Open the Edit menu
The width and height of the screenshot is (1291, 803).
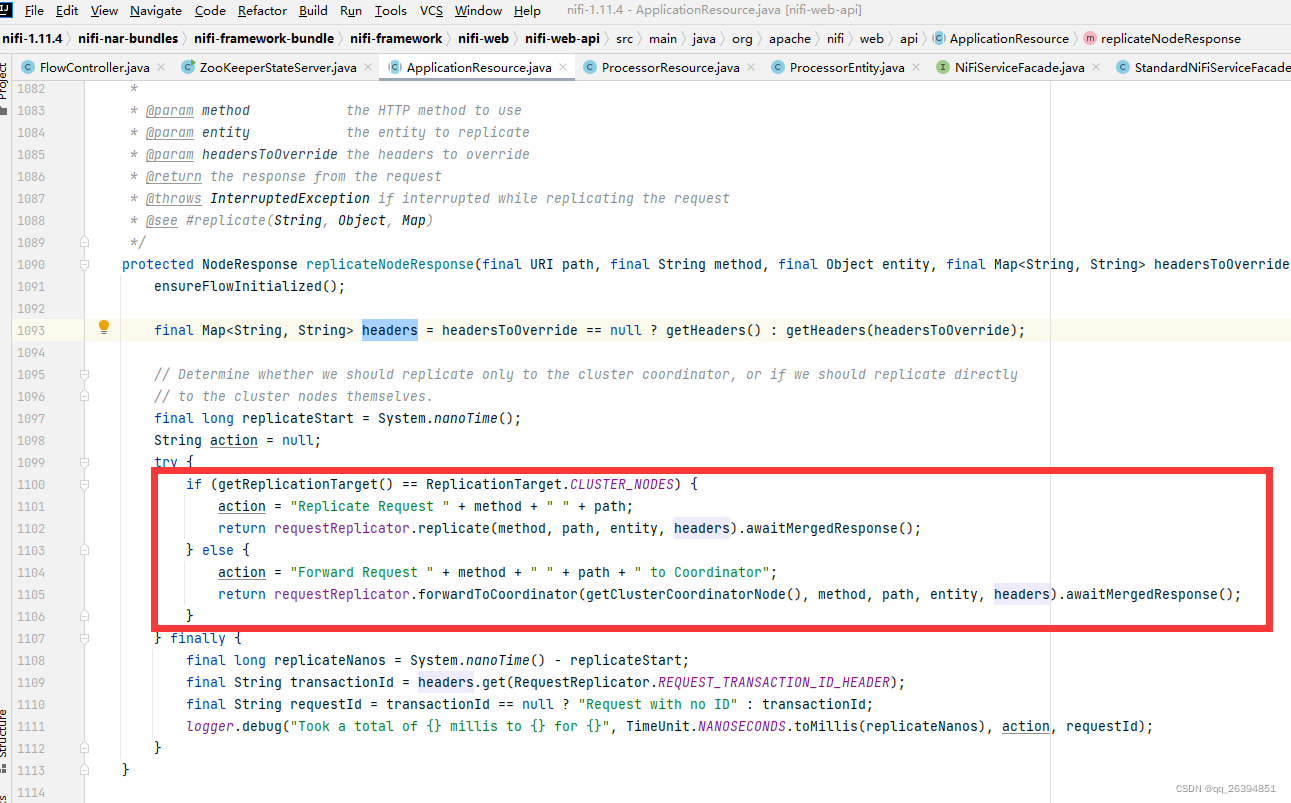click(67, 11)
